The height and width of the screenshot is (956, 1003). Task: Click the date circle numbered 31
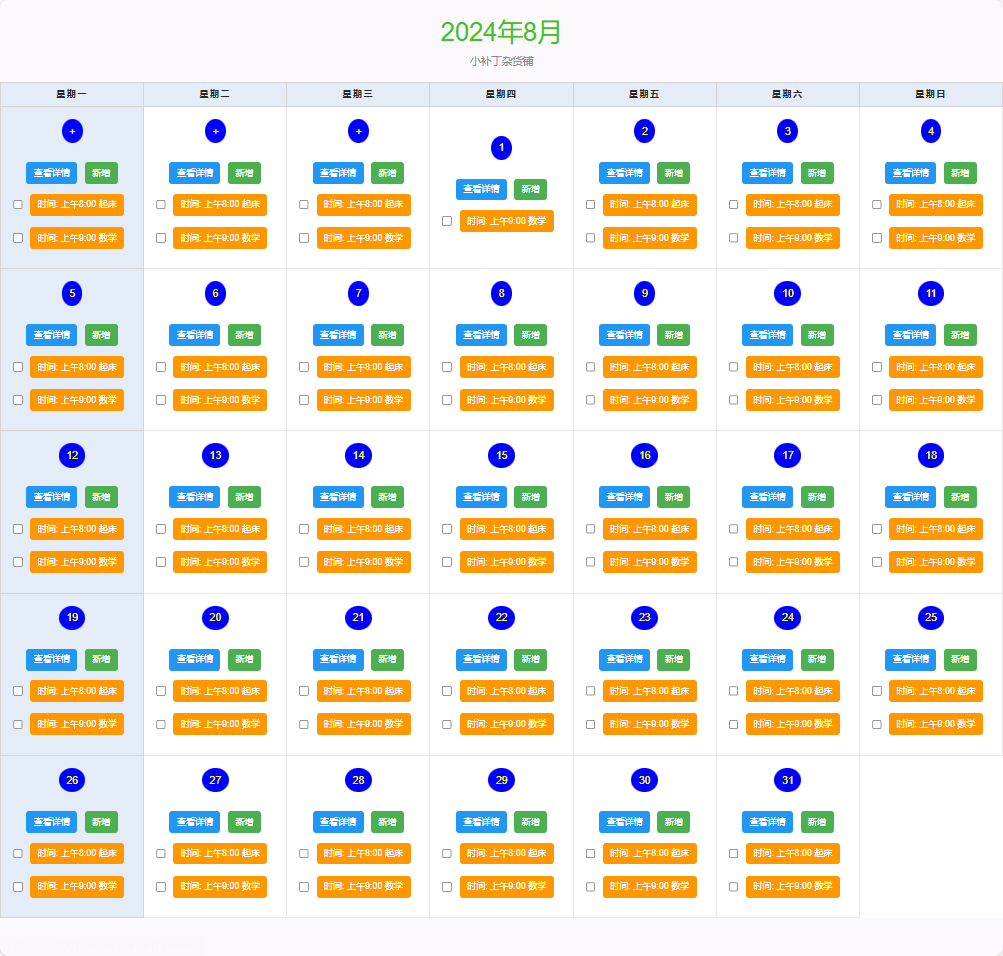tap(787, 780)
